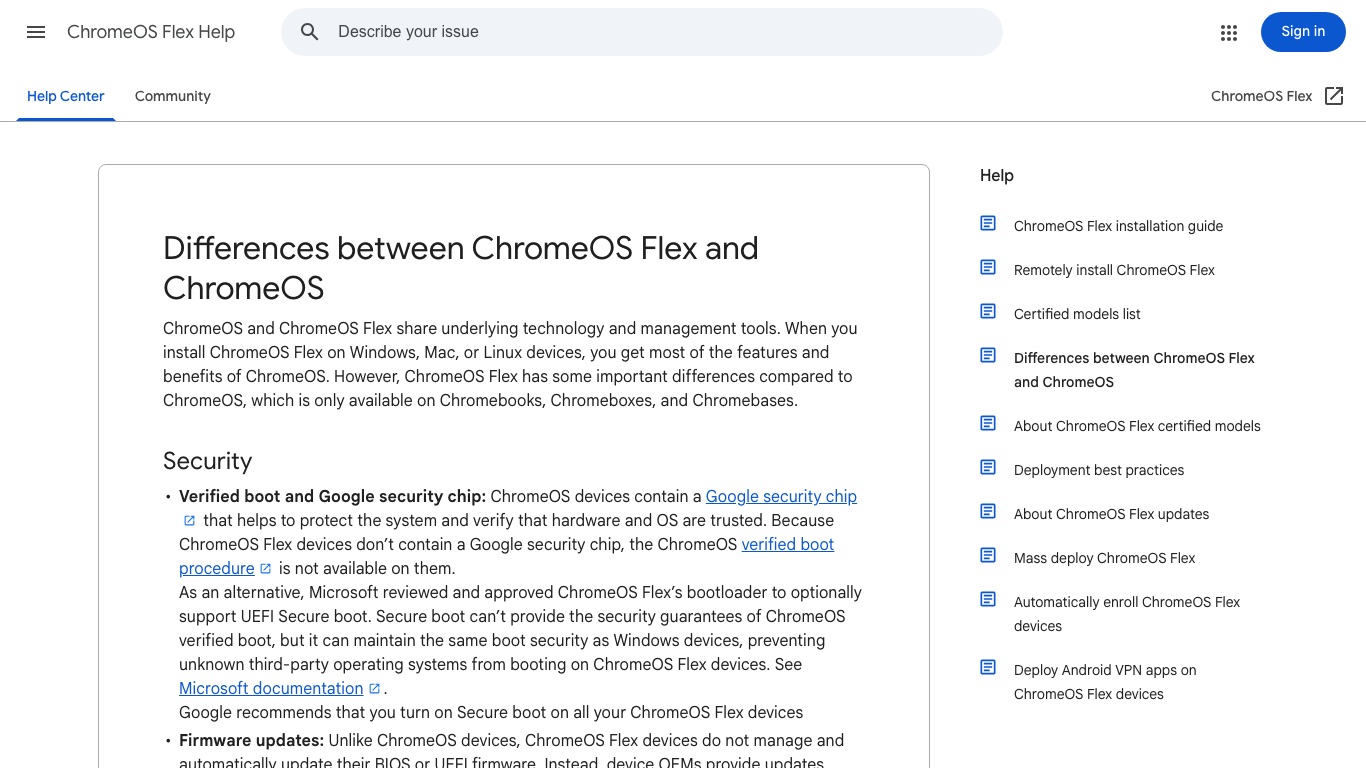Click article icon beside Deployment best practices
The width and height of the screenshot is (1366, 768).
988,467
